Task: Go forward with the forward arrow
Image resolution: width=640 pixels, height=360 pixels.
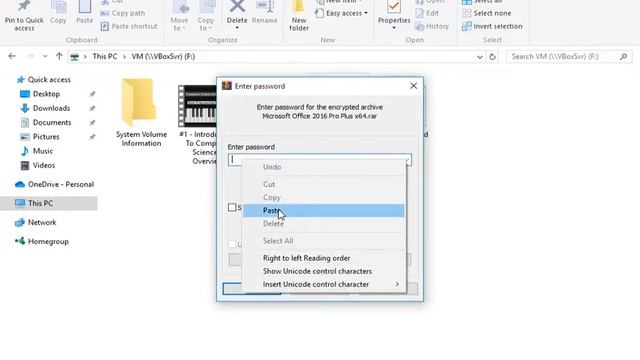Action: click(x=30, y=56)
